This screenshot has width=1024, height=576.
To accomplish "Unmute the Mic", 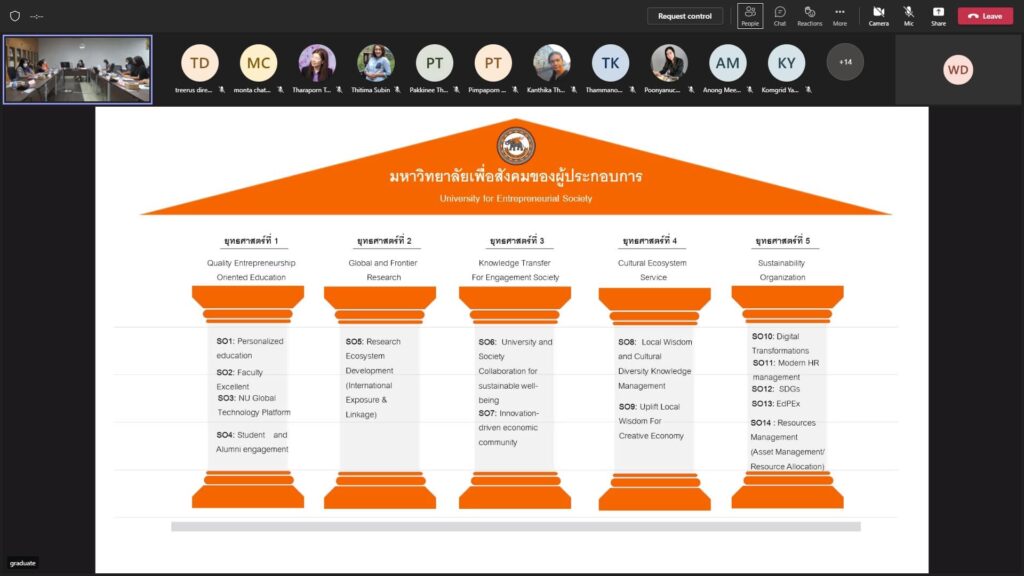I will [908, 16].
